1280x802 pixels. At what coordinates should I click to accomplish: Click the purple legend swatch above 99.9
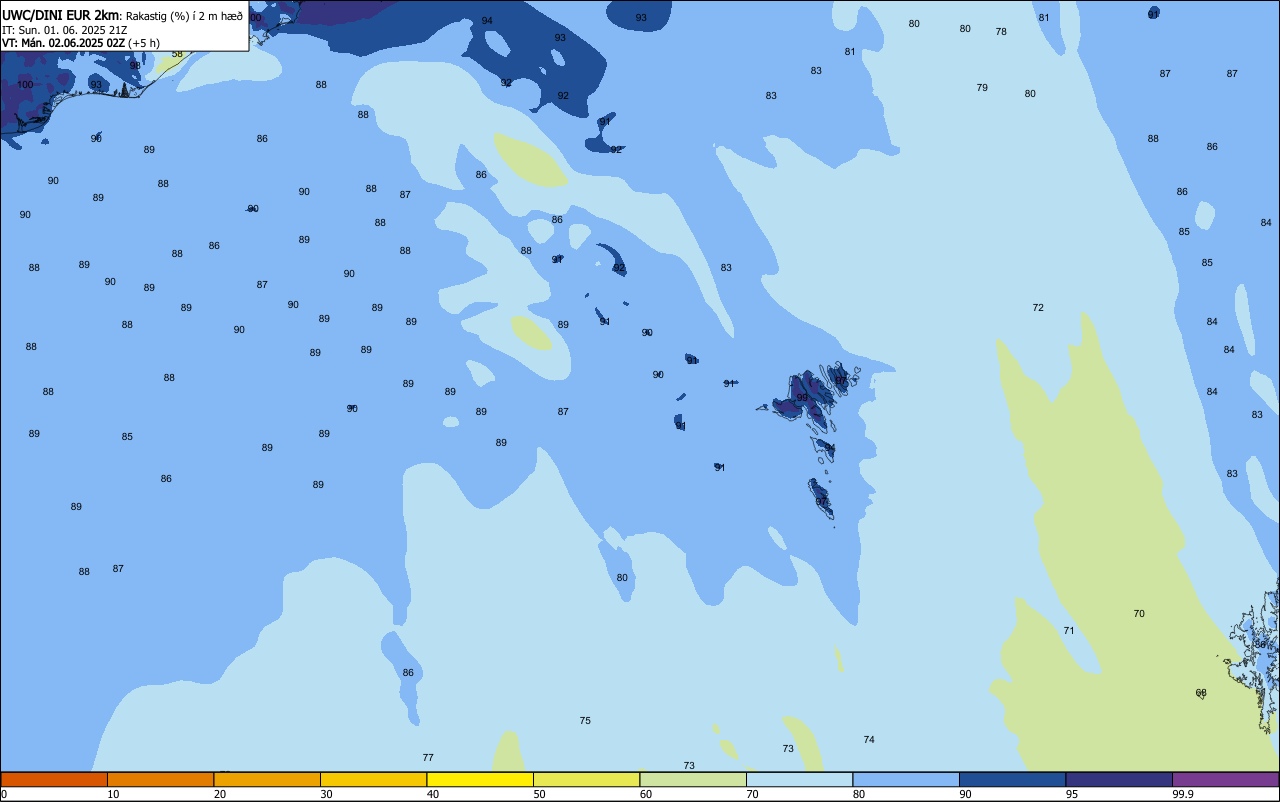tap(1225, 779)
